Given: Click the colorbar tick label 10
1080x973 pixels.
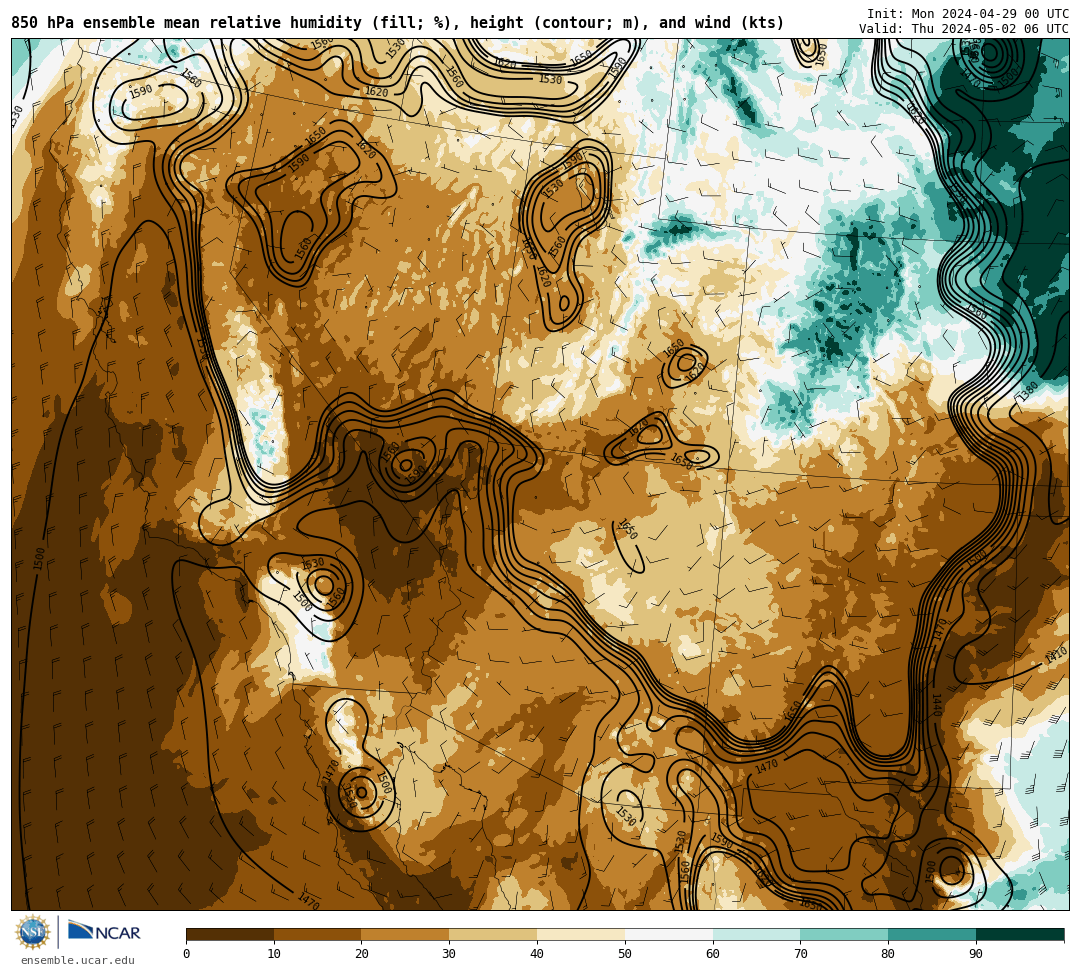Looking at the screenshot, I should tap(274, 954).
